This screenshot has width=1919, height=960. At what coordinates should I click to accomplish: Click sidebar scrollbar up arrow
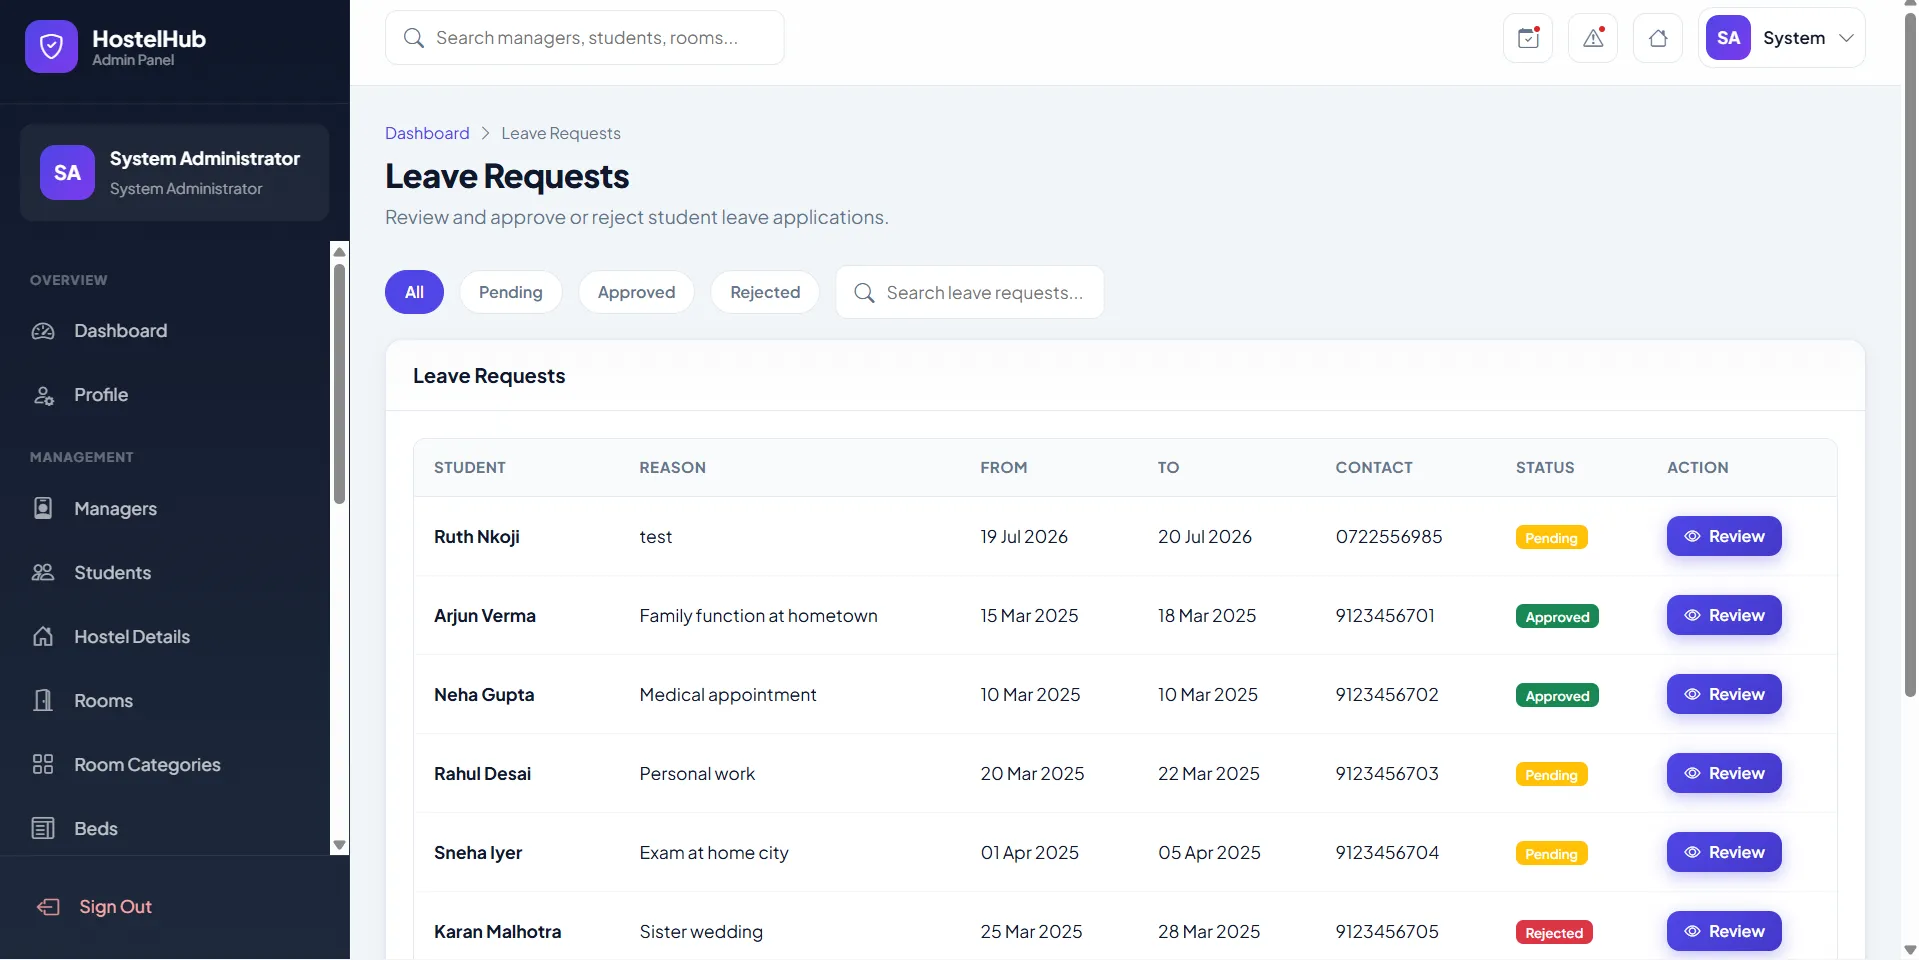[x=339, y=251]
